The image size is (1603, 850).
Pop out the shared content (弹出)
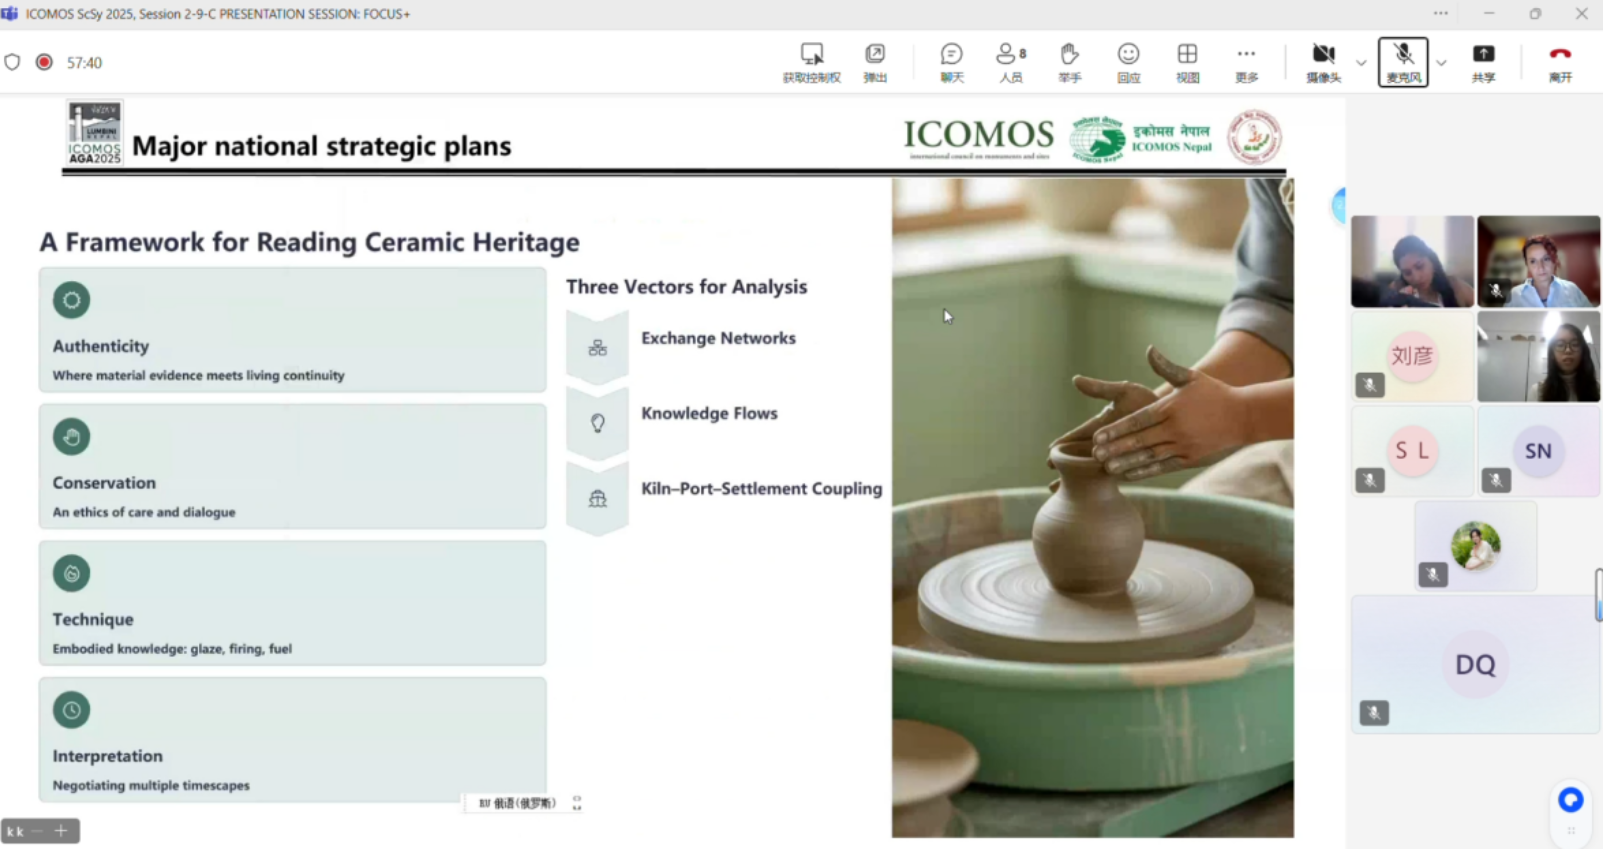click(x=875, y=62)
